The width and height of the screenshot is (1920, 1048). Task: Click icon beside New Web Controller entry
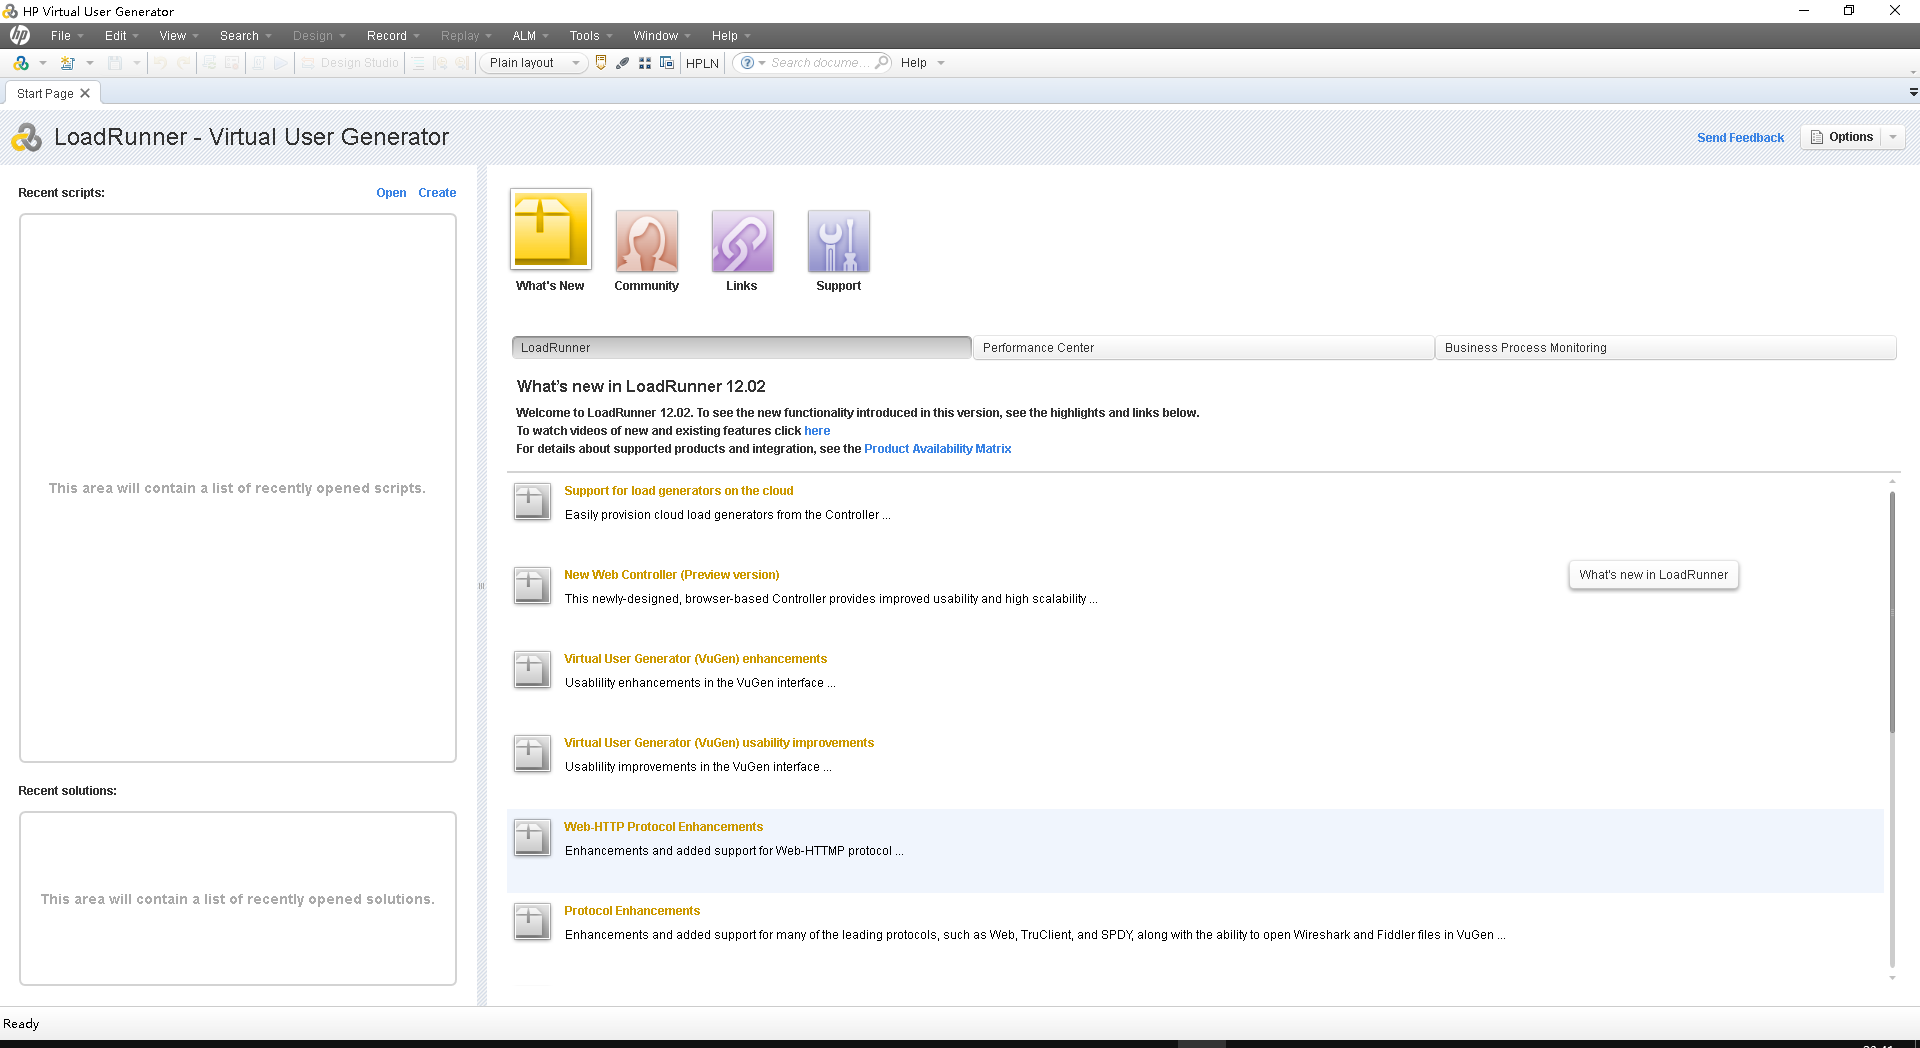pos(532,586)
